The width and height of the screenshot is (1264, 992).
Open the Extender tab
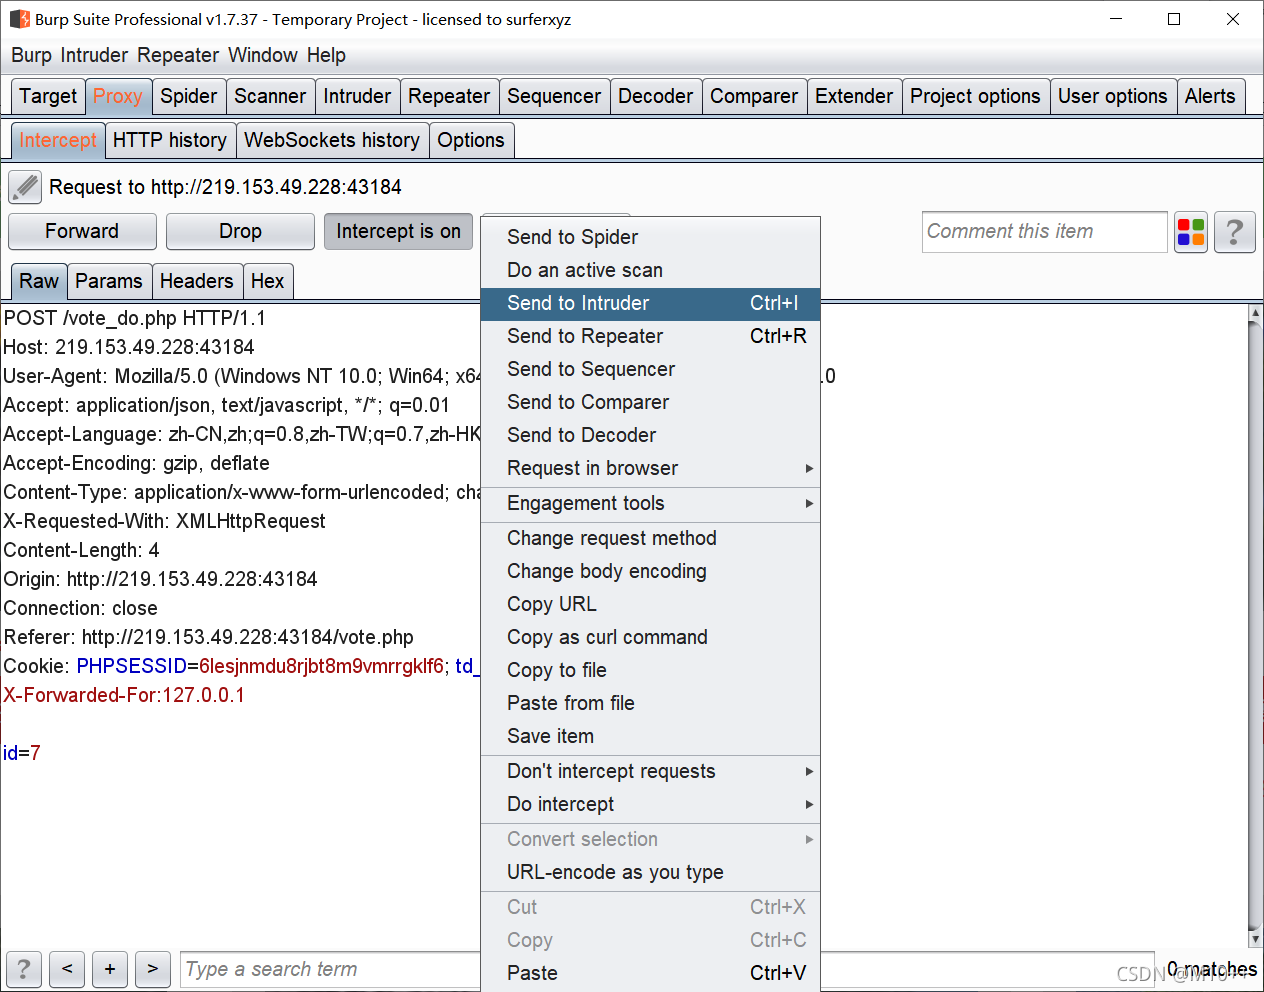tap(854, 96)
